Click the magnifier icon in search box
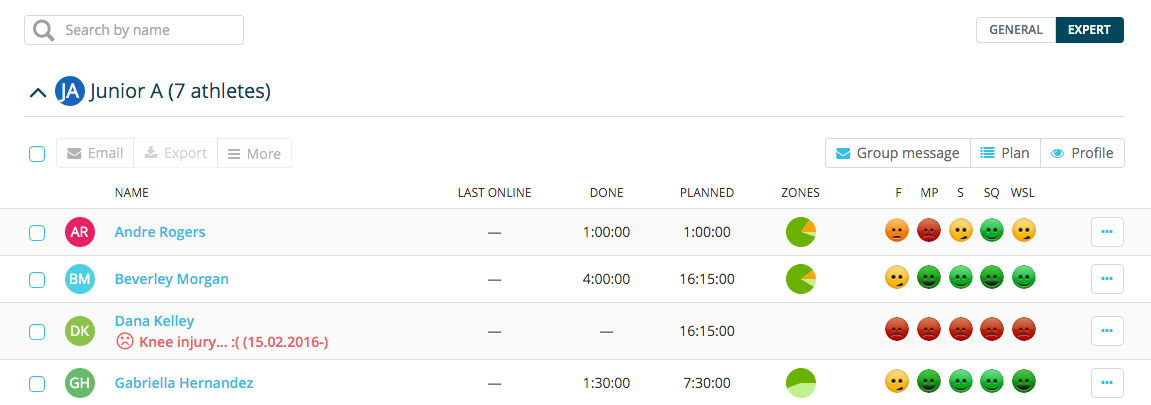 click(44, 31)
